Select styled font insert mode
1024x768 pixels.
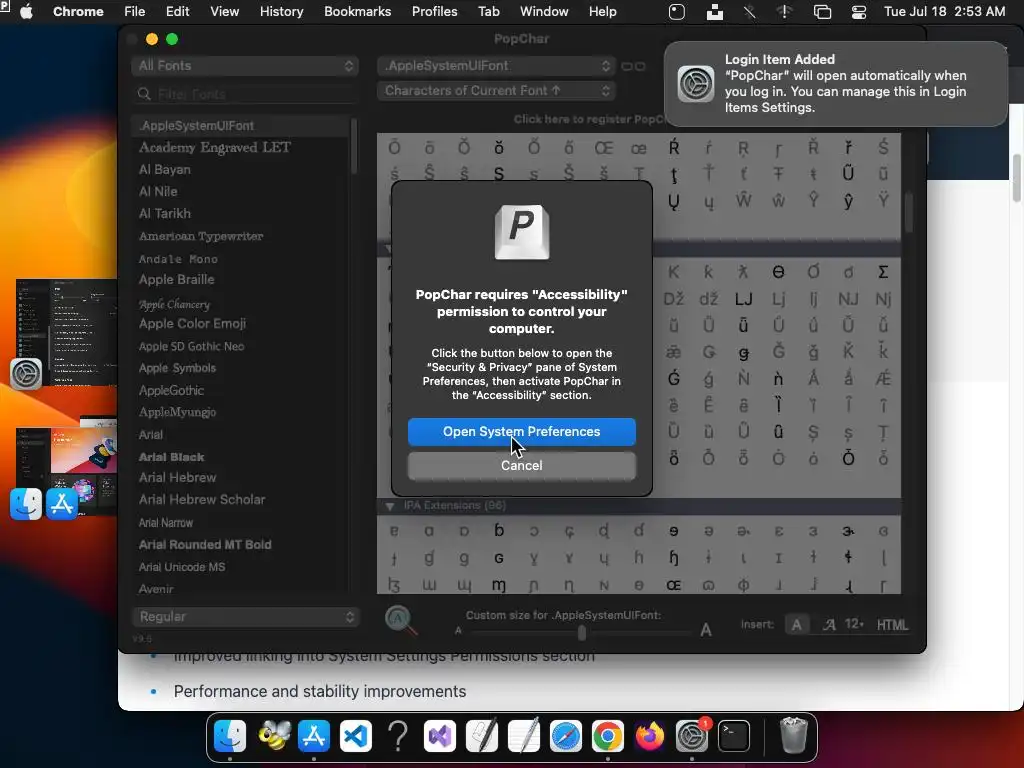tap(829, 625)
